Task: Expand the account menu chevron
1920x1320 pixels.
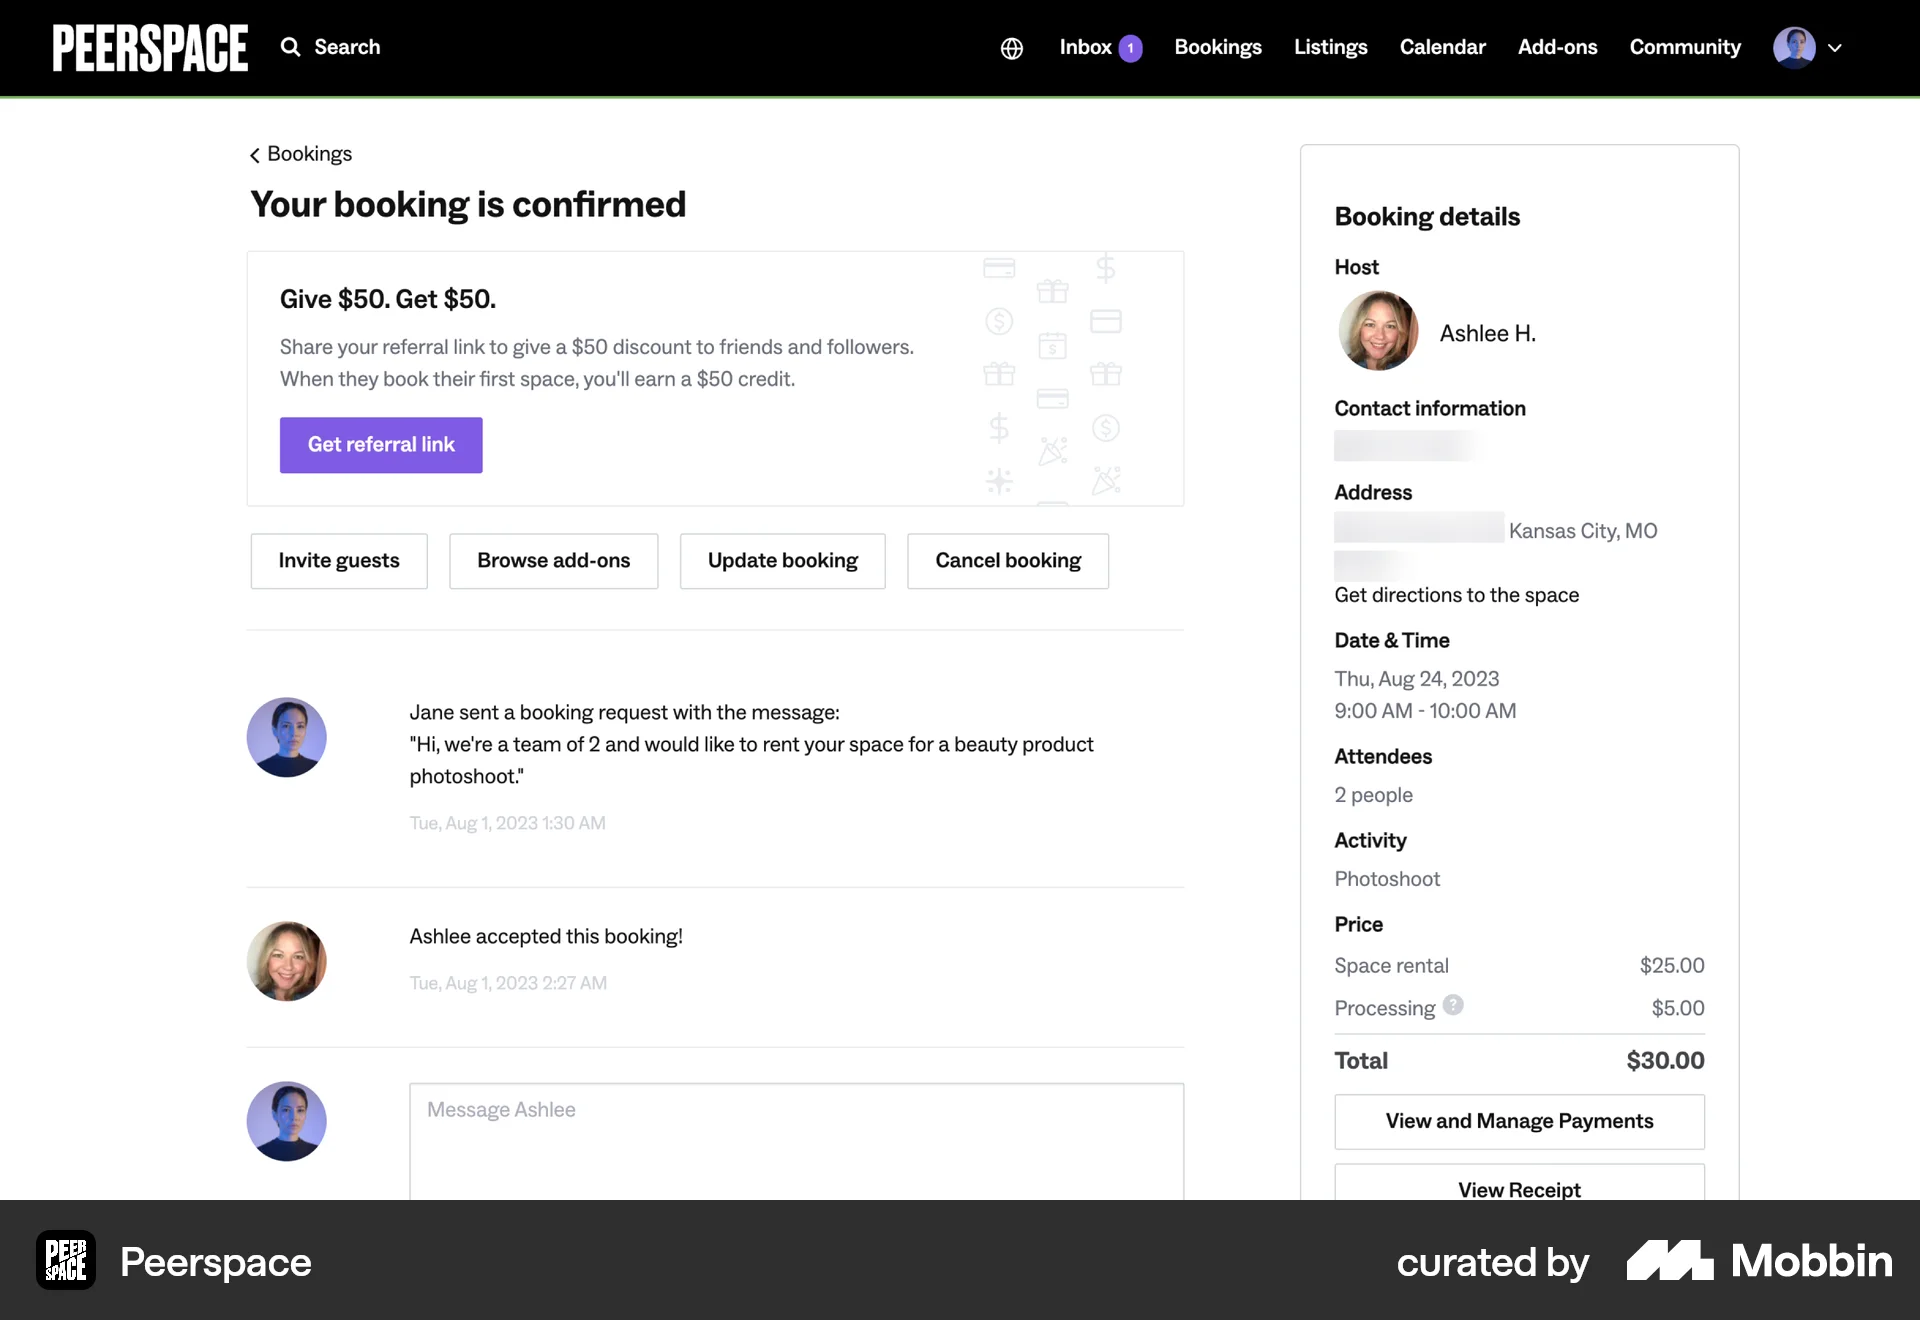Action: 1835,48
